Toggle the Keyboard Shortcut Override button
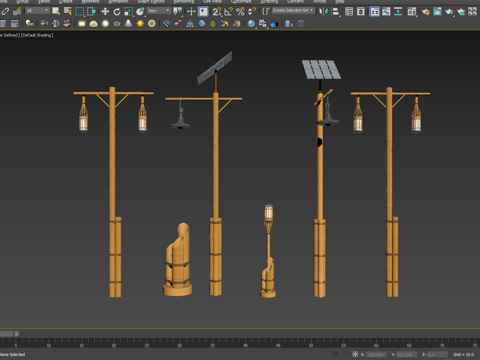 pos(203,12)
